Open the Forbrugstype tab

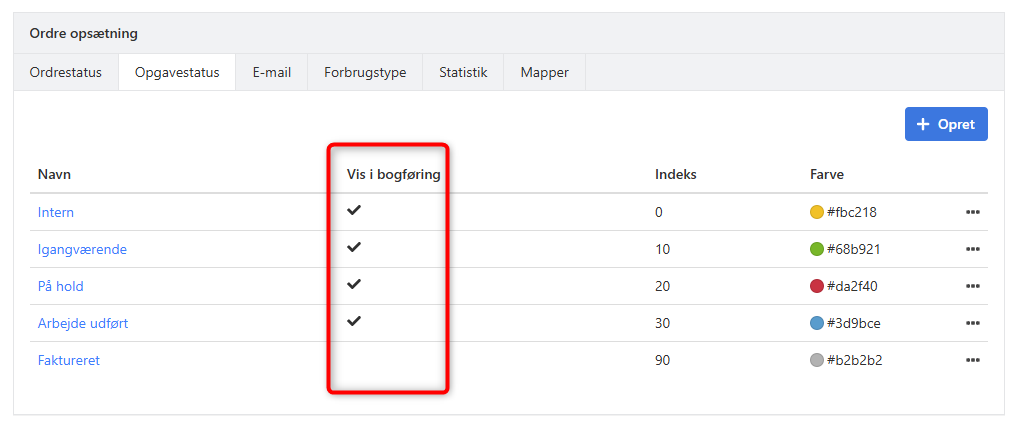(x=365, y=72)
